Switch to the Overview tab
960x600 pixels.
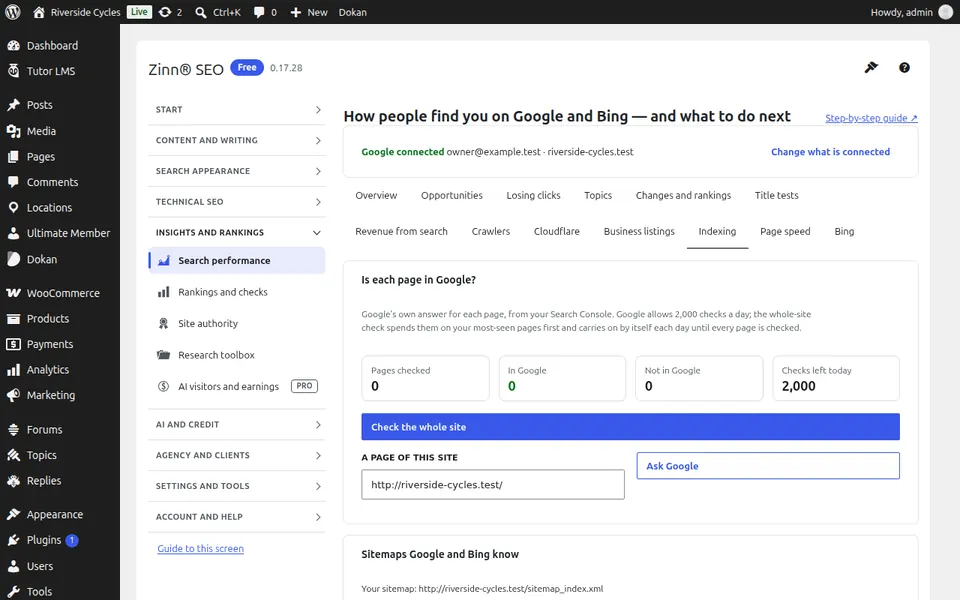(x=376, y=195)
